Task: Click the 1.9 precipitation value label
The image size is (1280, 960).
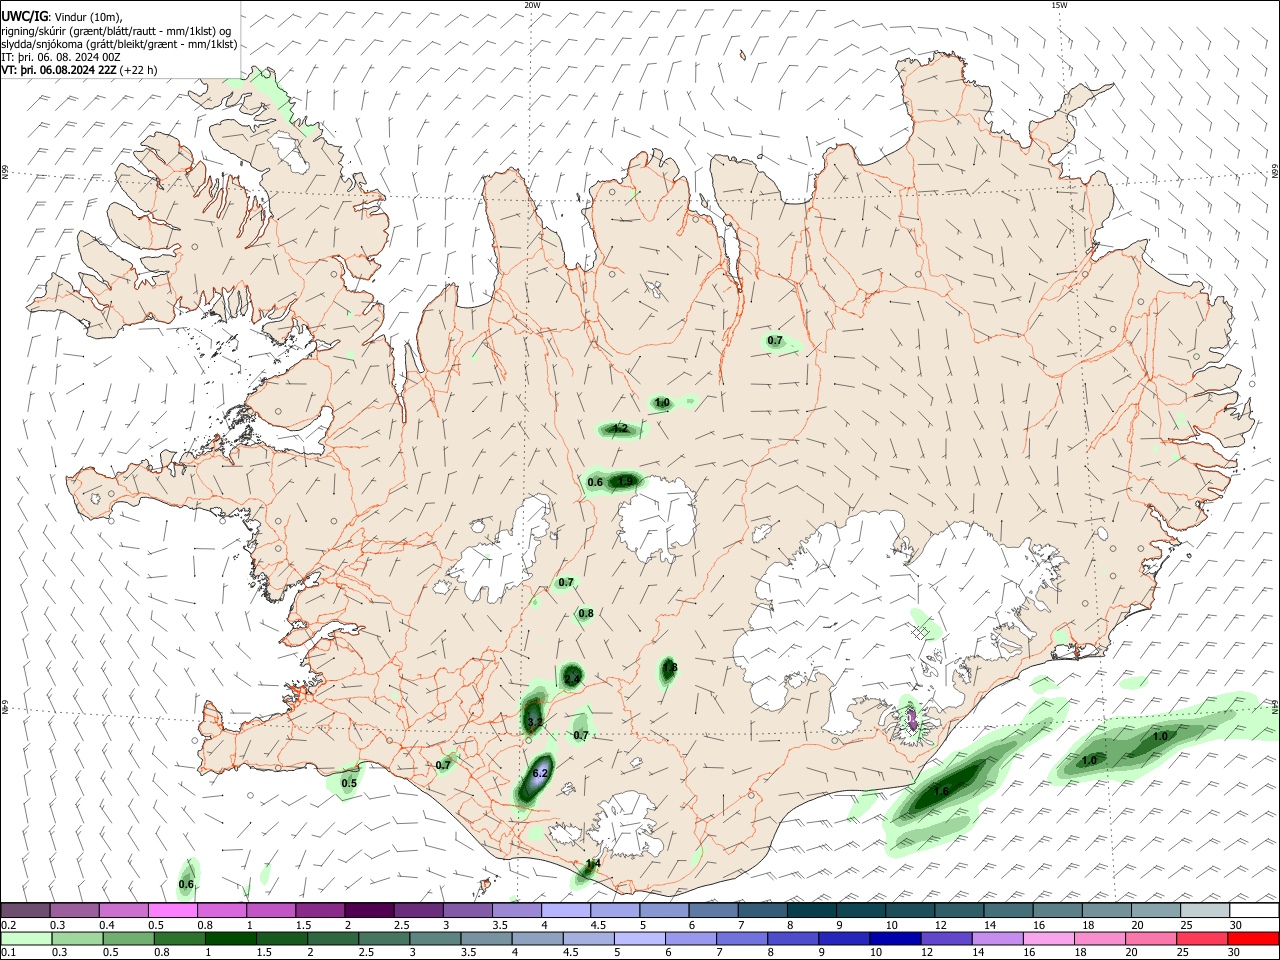Action: tap(625, 481)
